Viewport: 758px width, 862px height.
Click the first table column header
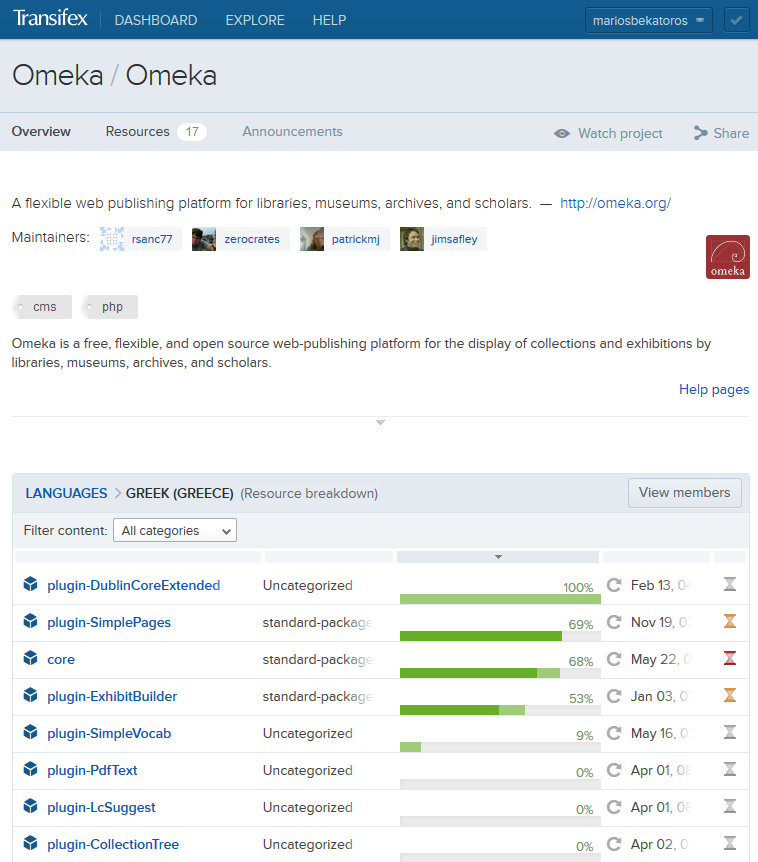tap(138, 557)
